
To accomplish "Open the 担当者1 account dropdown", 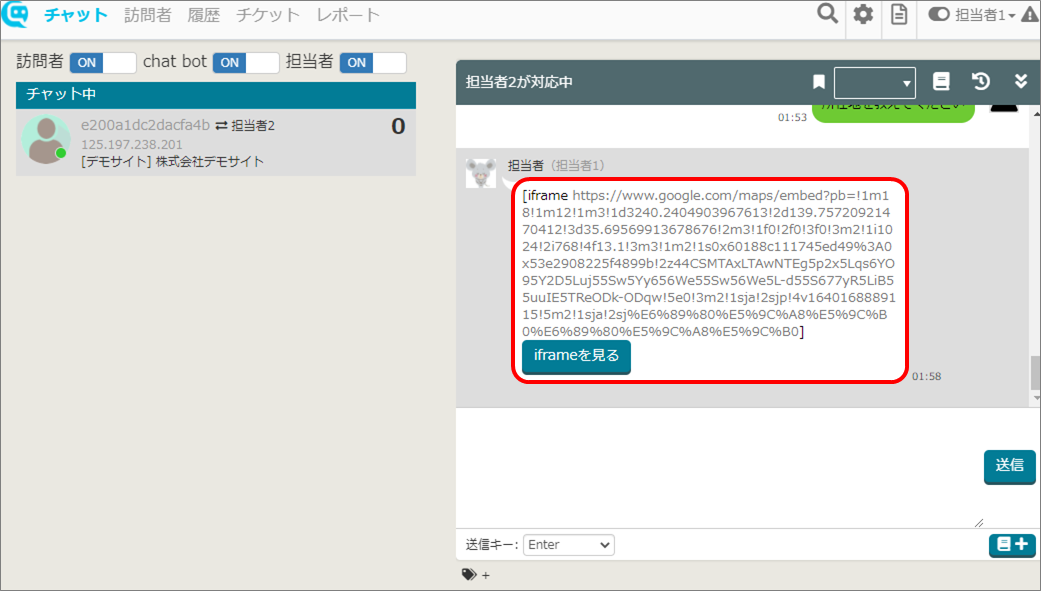I will (985, 15).
